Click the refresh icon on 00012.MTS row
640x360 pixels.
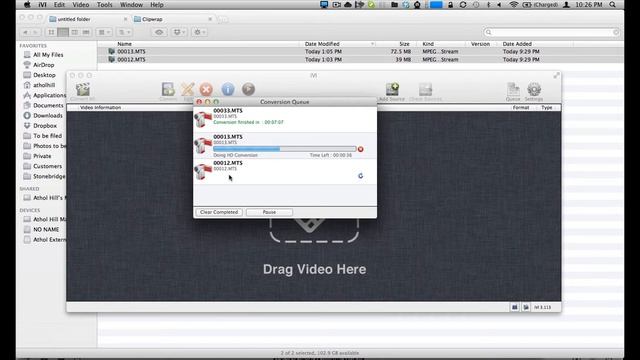coord(360,176)
